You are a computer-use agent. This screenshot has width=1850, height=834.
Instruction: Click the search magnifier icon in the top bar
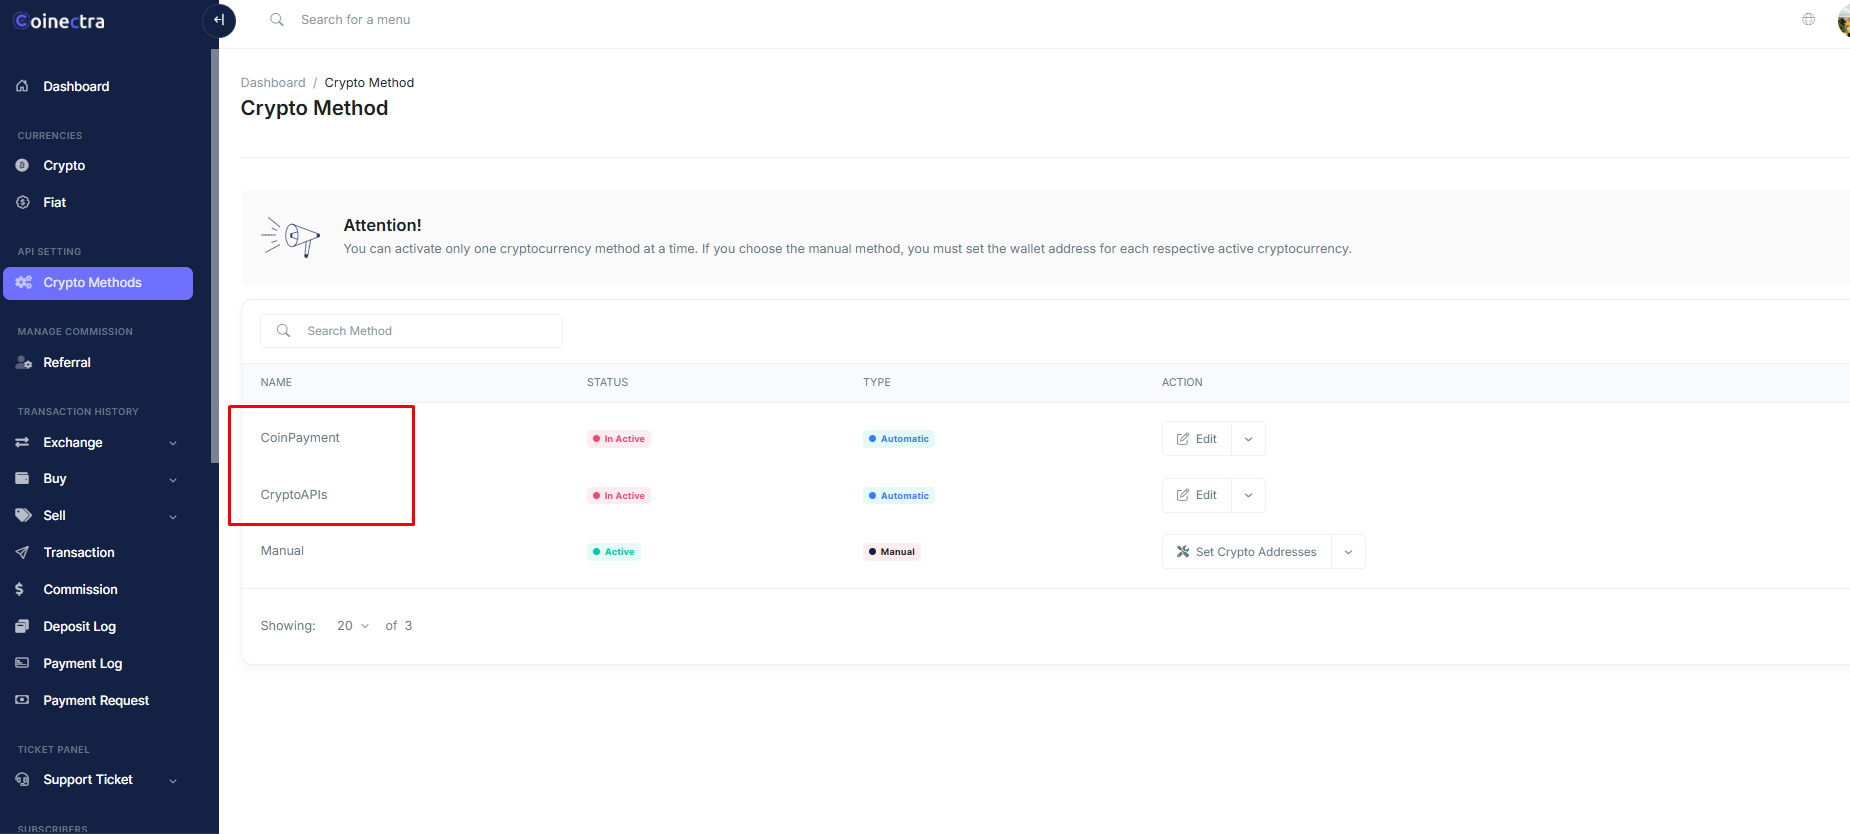pyautogui.click(x=277, y=20)
